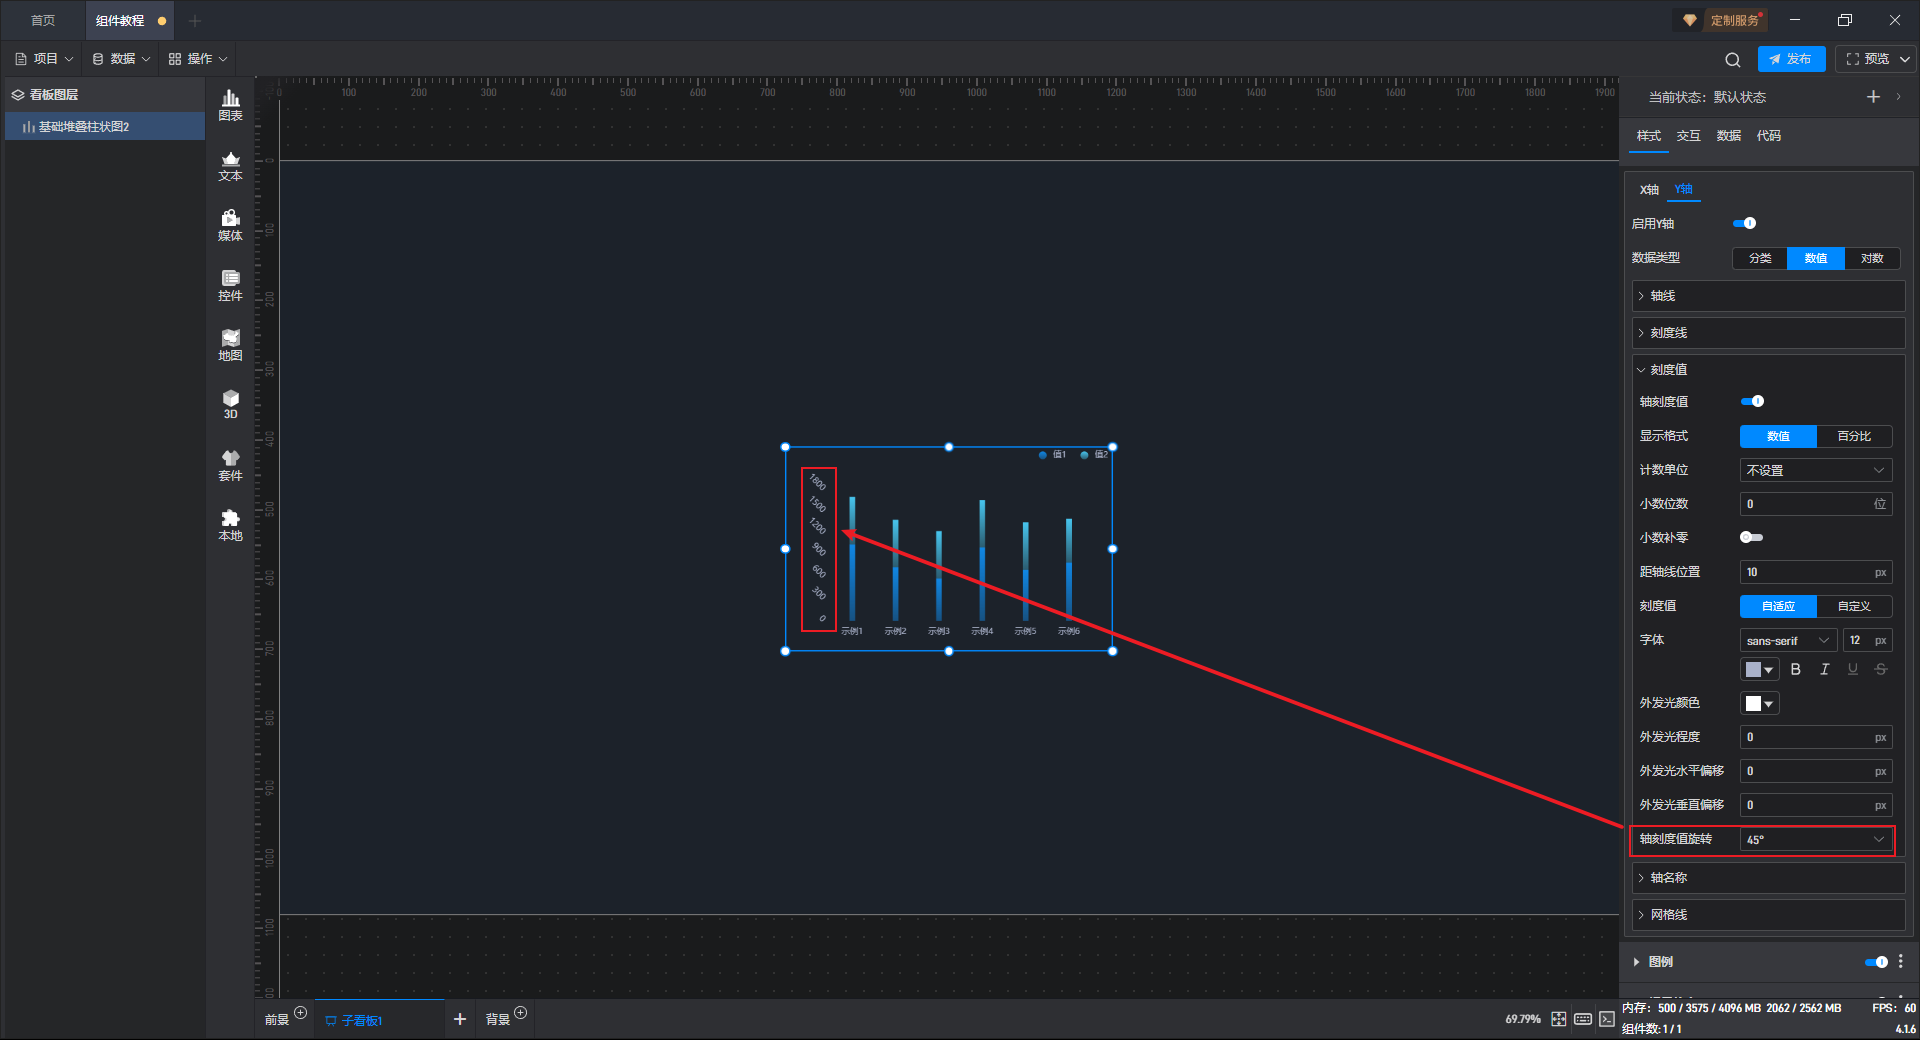Add a new sub-board with plus icon
The width and height of the screenshot is (1920, 1040).
coord(460,1019)
